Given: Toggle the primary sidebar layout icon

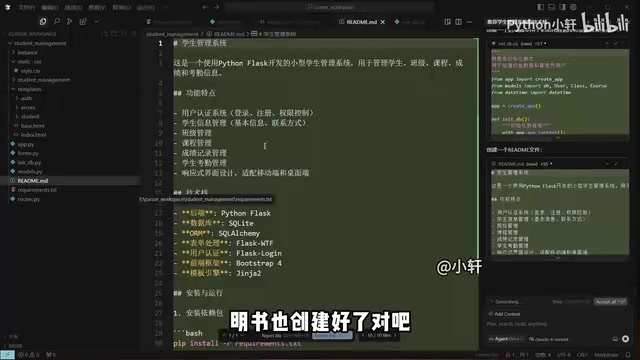Looking at the screenshot, I should coord(540,7).
